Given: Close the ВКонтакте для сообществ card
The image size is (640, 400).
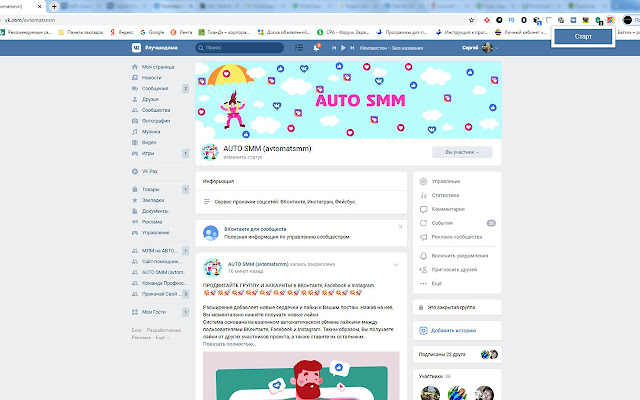Looking at the screenshot, I should [x=400, y=227].
